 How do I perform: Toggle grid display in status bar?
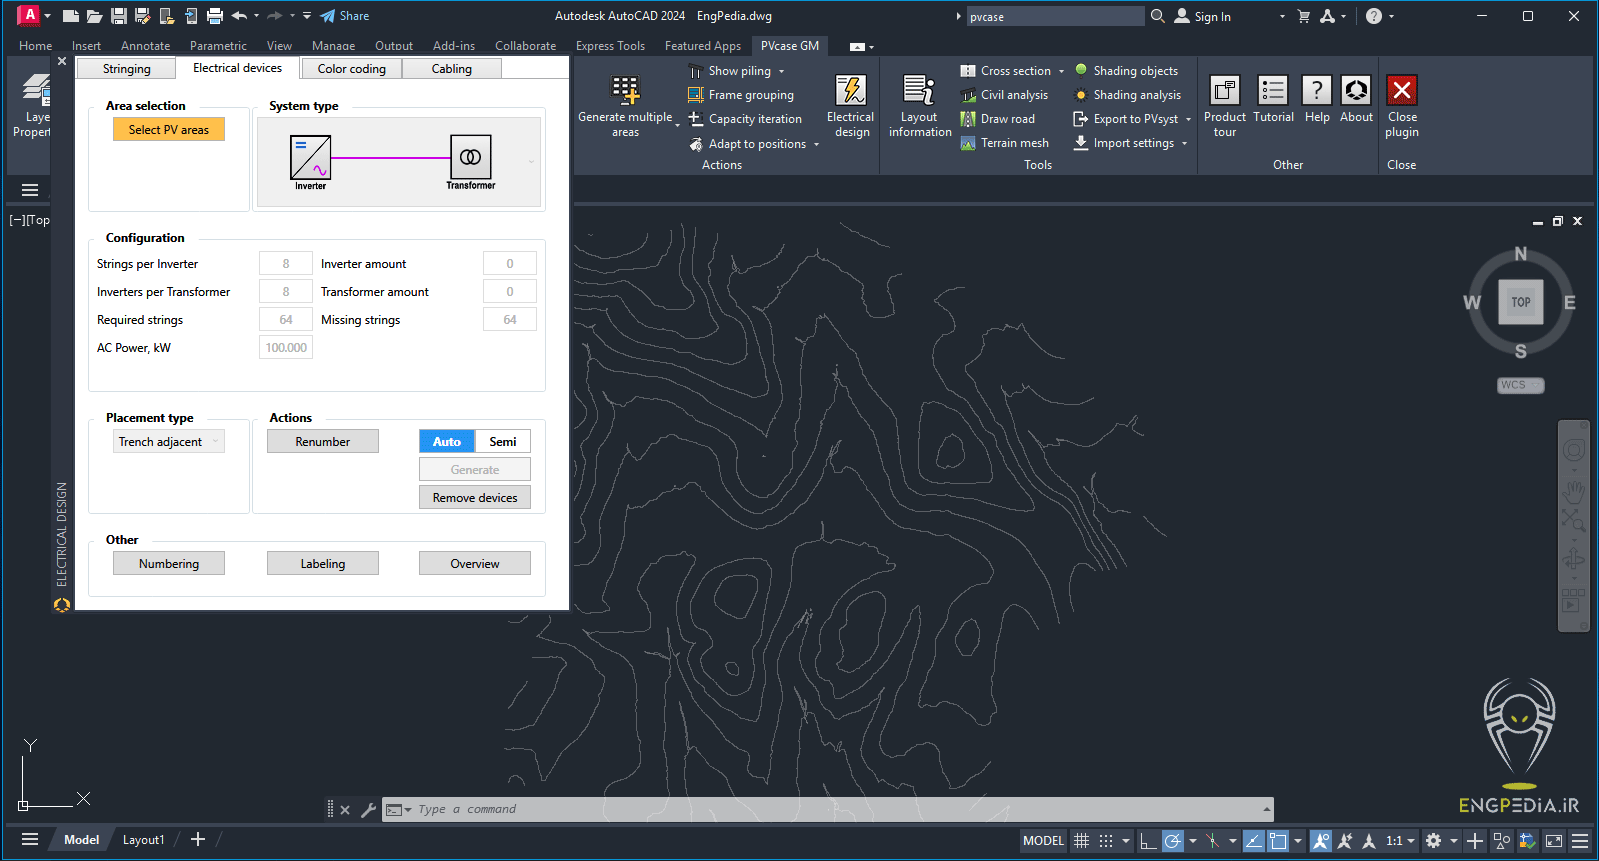[x=1081, y=841]
